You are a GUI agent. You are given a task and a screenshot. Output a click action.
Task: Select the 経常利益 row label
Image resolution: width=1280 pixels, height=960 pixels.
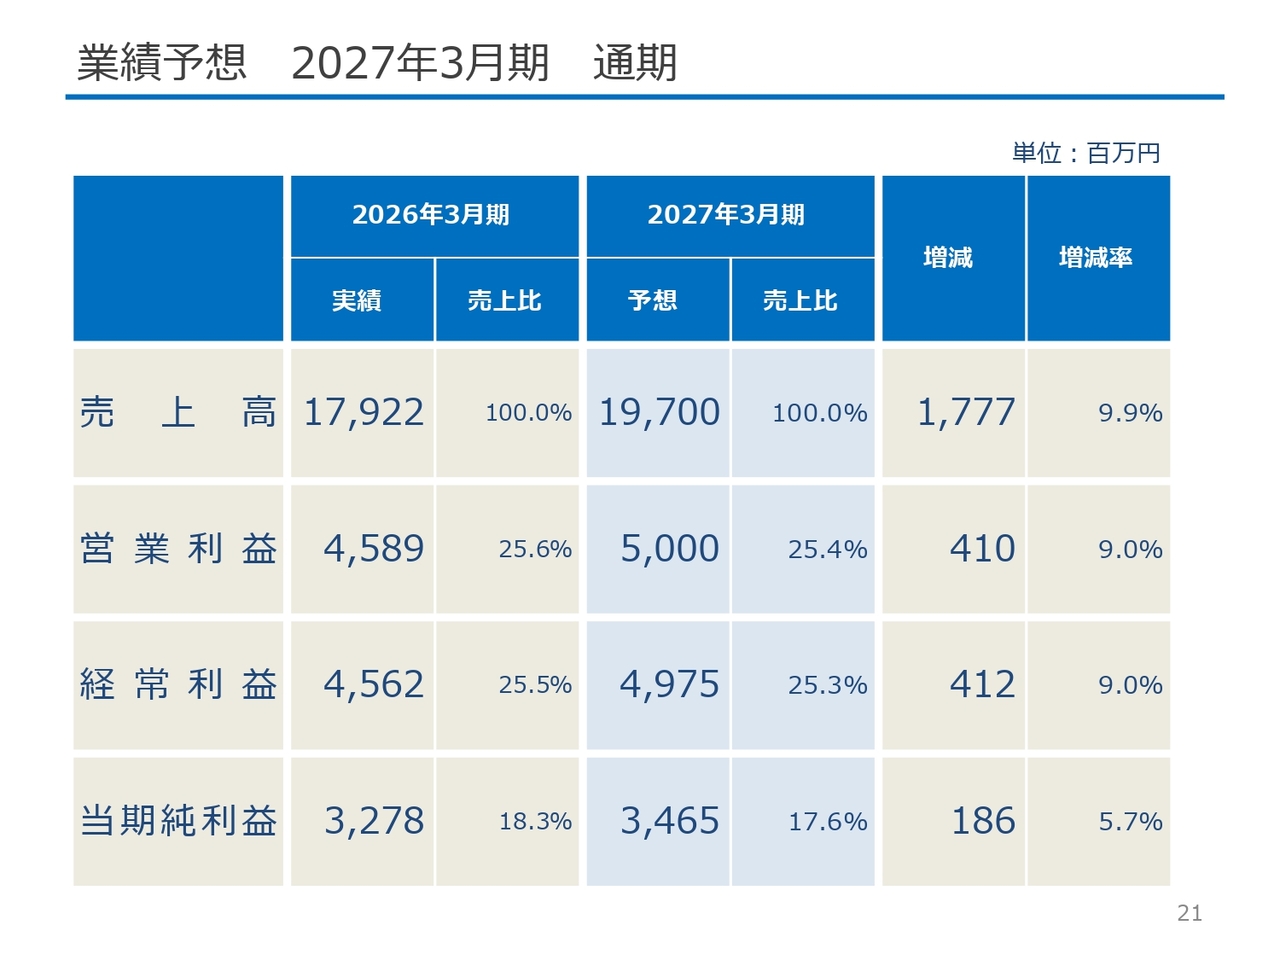point(178,685)
